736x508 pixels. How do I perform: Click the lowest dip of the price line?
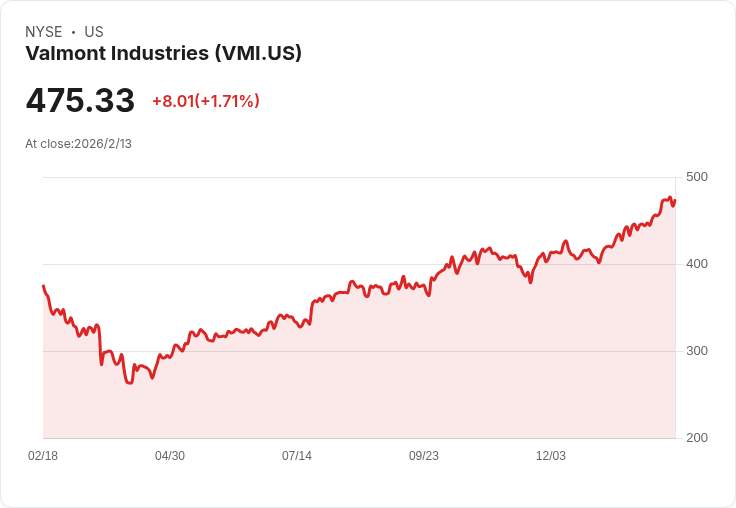[129, 383]
